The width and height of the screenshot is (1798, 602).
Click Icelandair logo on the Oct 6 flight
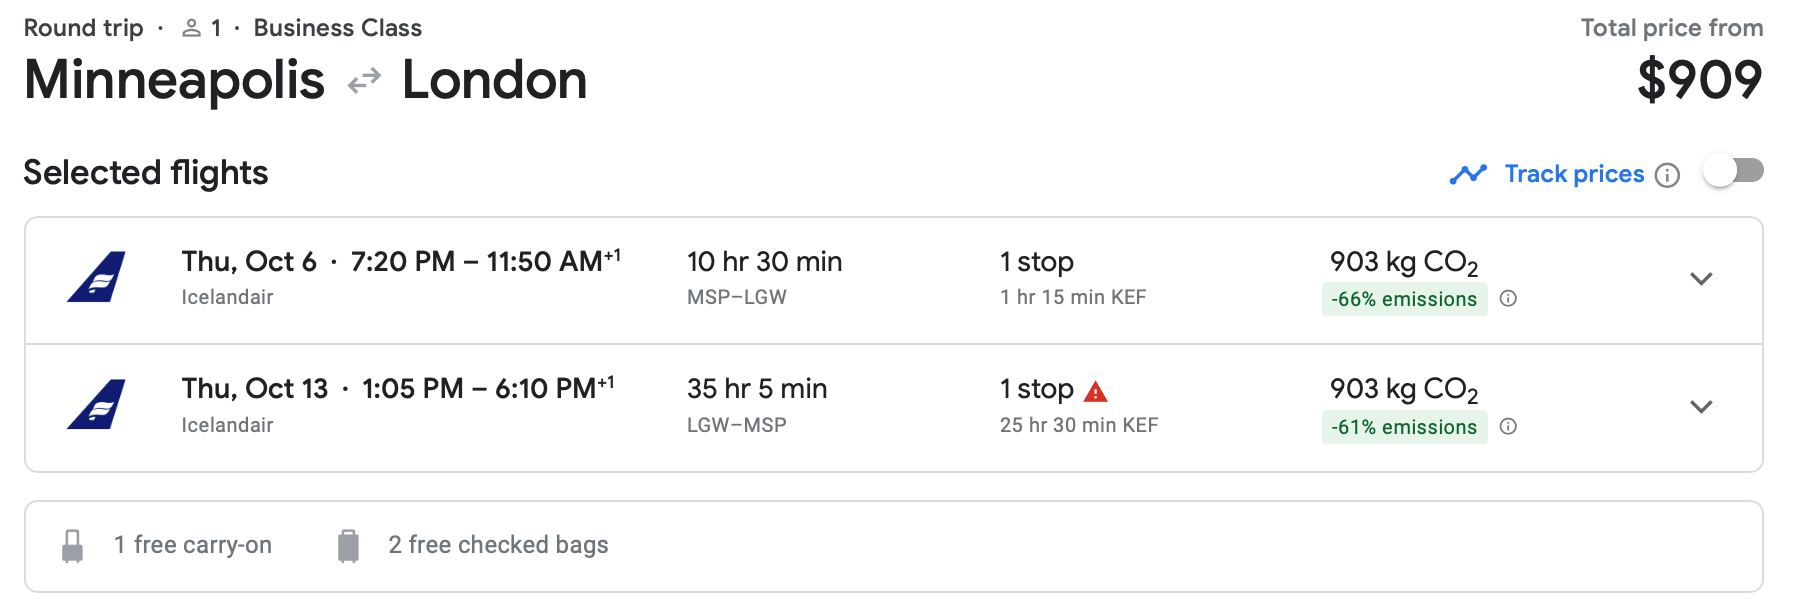click(96, 277)
